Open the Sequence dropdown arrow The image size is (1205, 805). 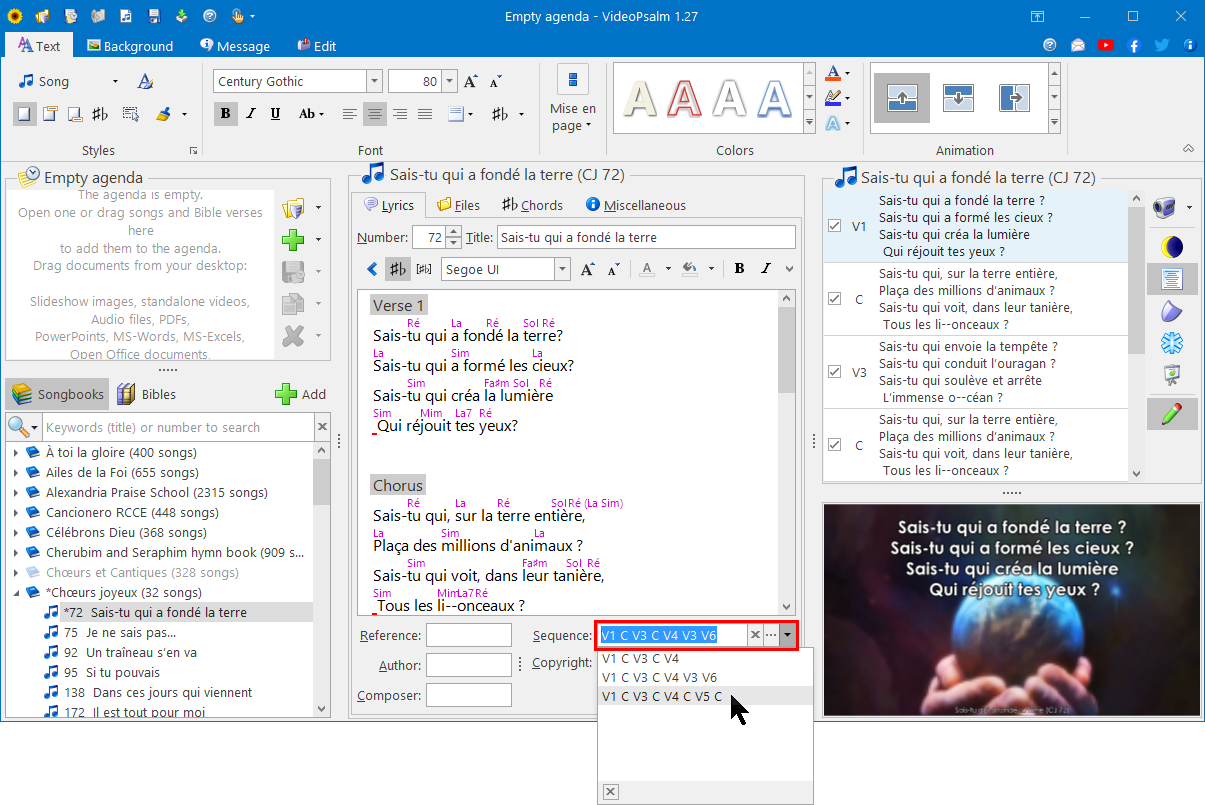tap(788, 635)
